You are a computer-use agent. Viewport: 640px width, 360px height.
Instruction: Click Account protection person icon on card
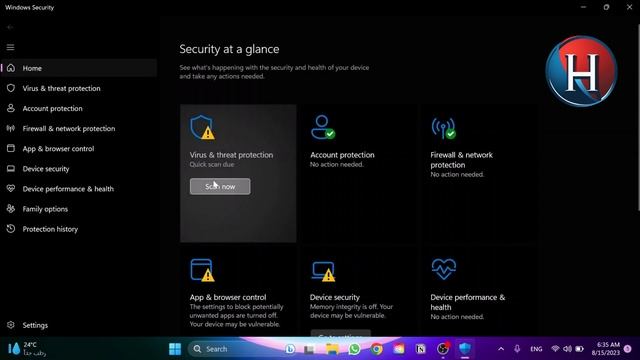(322, 127)
